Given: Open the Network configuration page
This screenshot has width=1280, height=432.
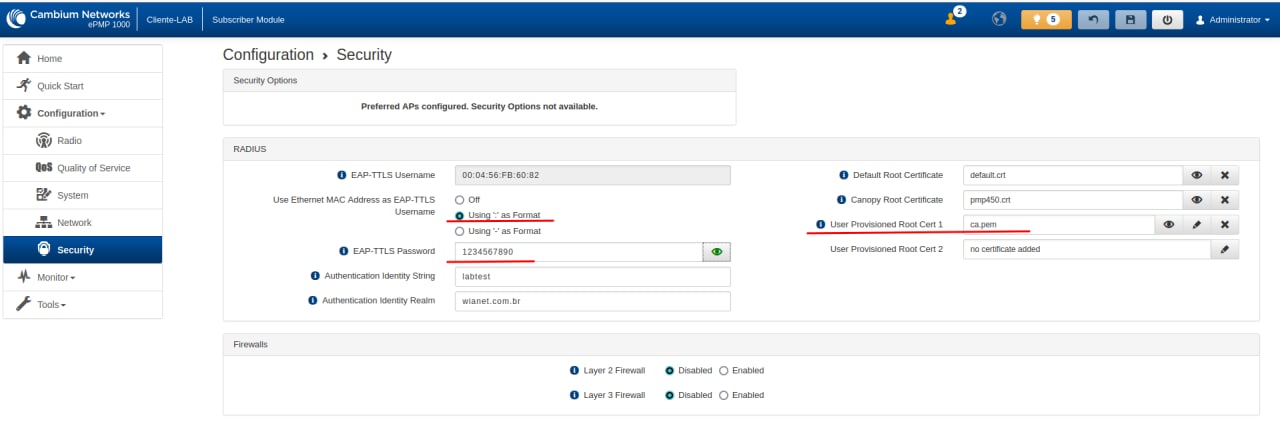Looking at the screenshot, I should 83,222.
